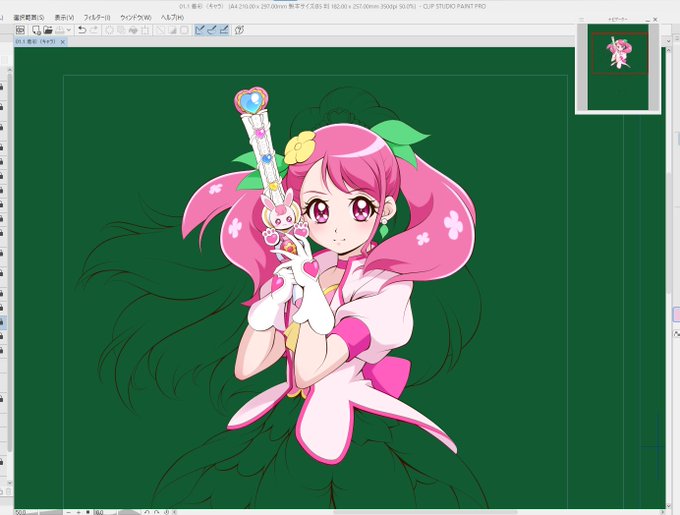Click the Invert Selected Area icon
The width and height of the screenshot is (680, 515).
coord(172,30)
